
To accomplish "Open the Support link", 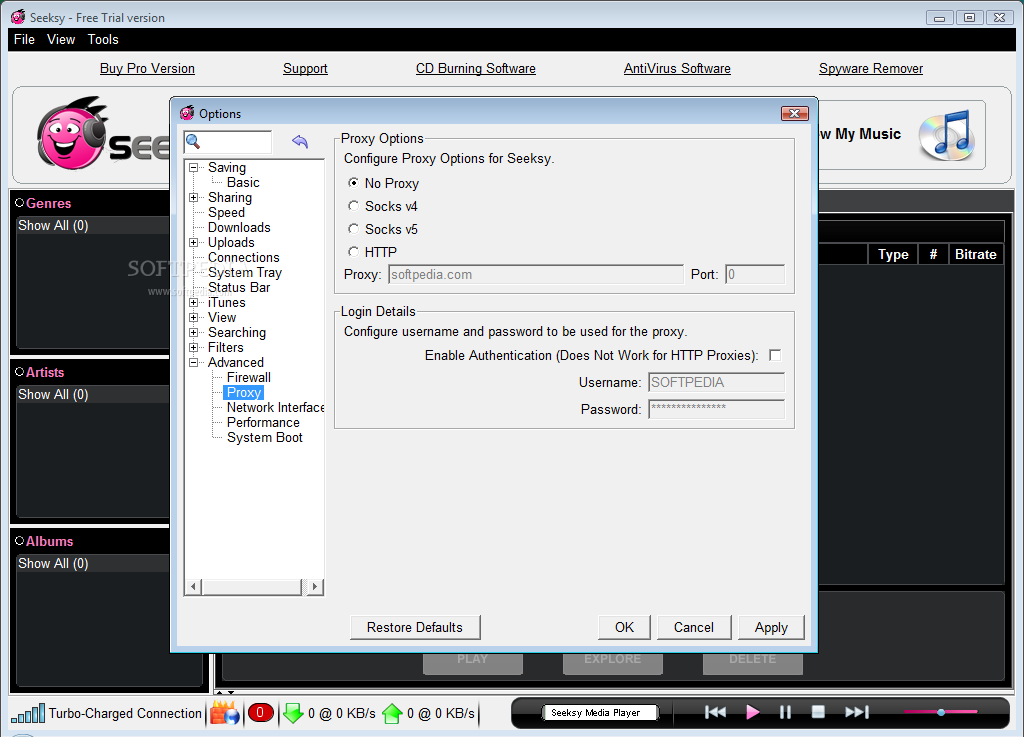I will [305, 68].
